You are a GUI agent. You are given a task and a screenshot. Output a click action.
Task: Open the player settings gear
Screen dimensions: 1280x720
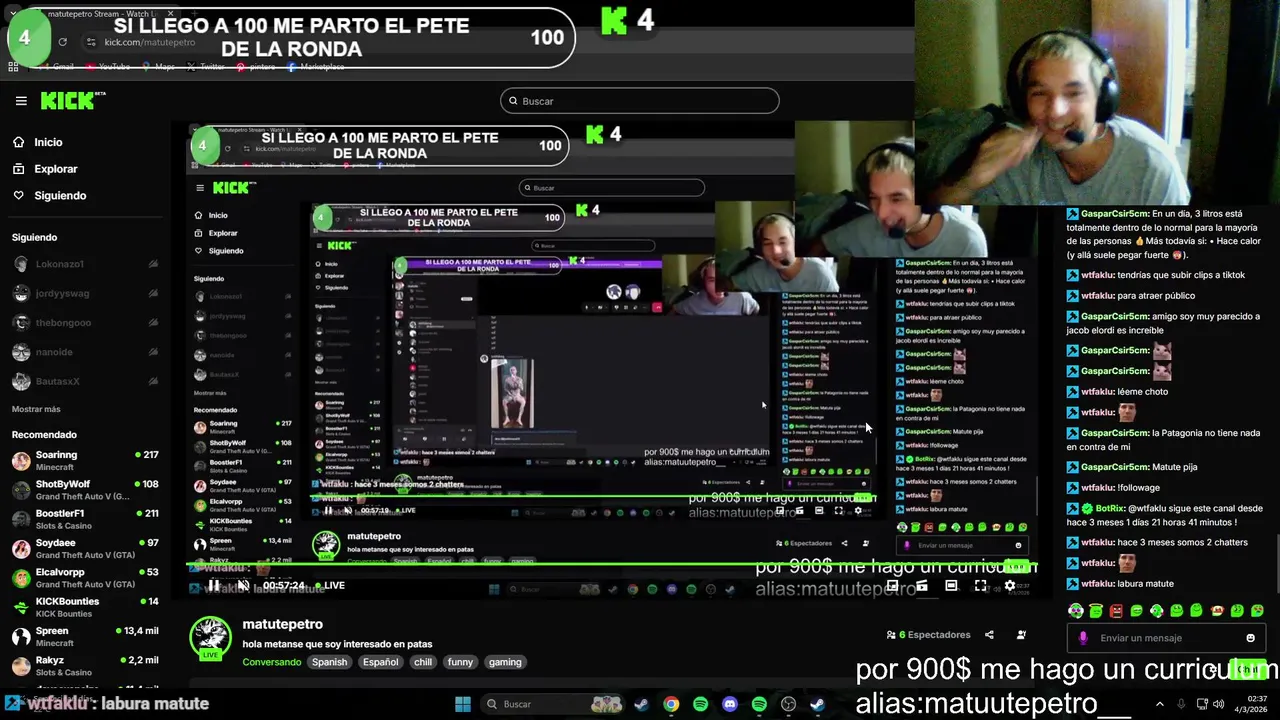click(x=1009, y=586)
